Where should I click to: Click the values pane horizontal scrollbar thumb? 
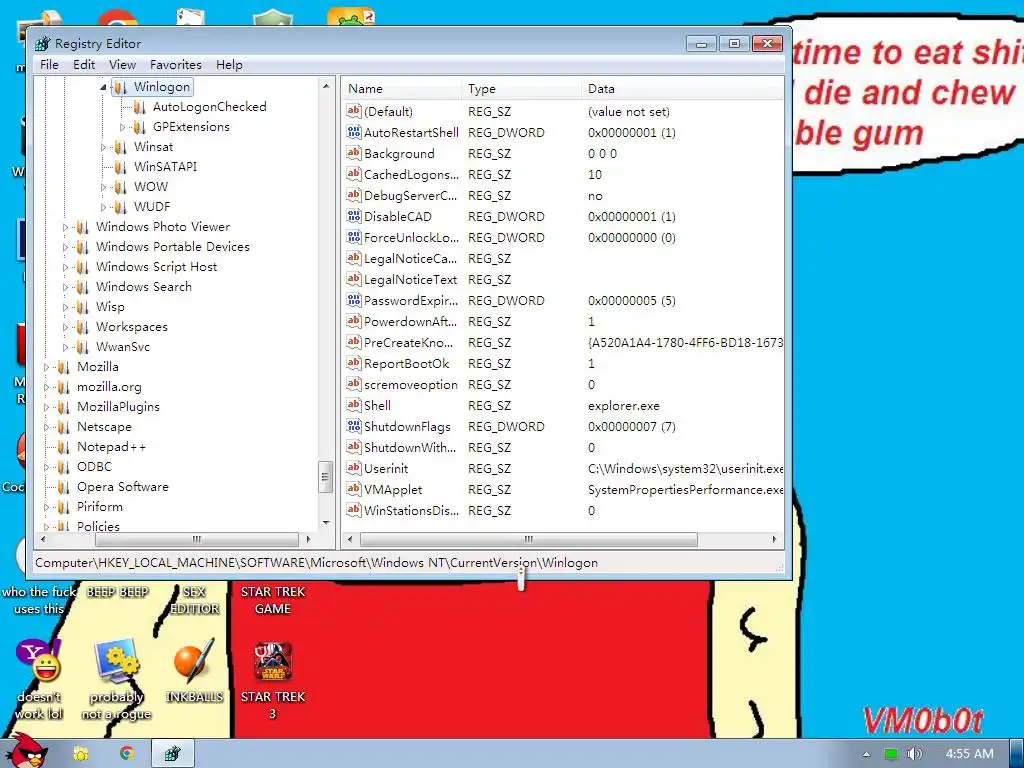tap(528, 539)
